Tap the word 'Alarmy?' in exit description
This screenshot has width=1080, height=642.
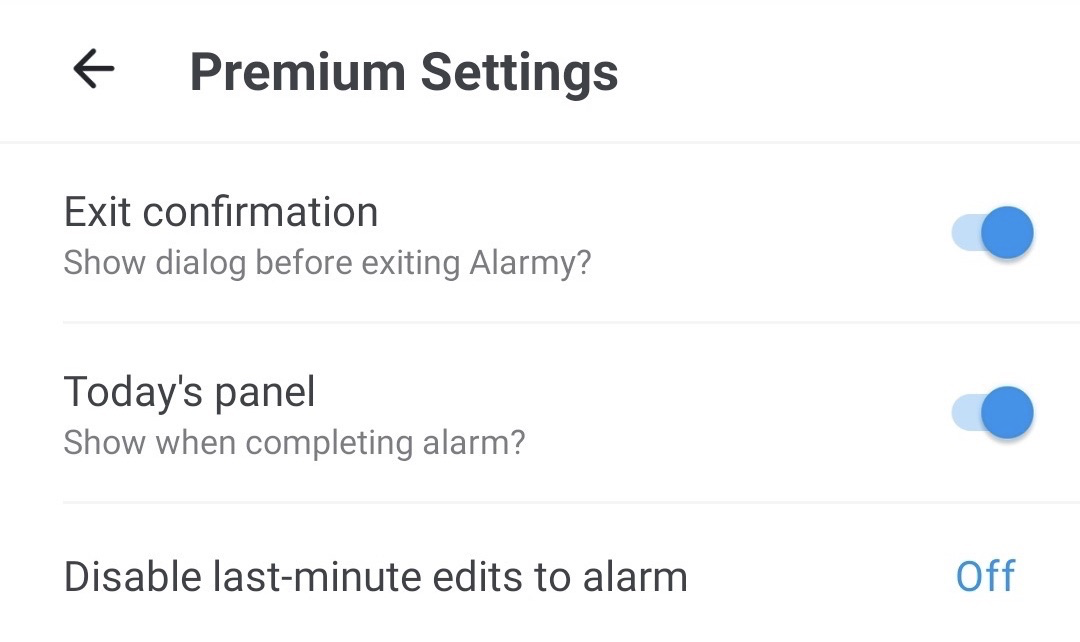tap(530, 263)
